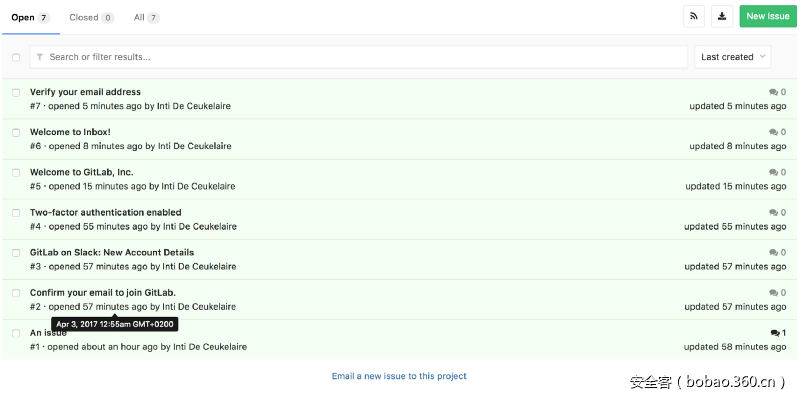This screenshot has height=400, width=800.
Task: Open comments icon for Welcome to GitLab, Inc.
Action: 773,172
